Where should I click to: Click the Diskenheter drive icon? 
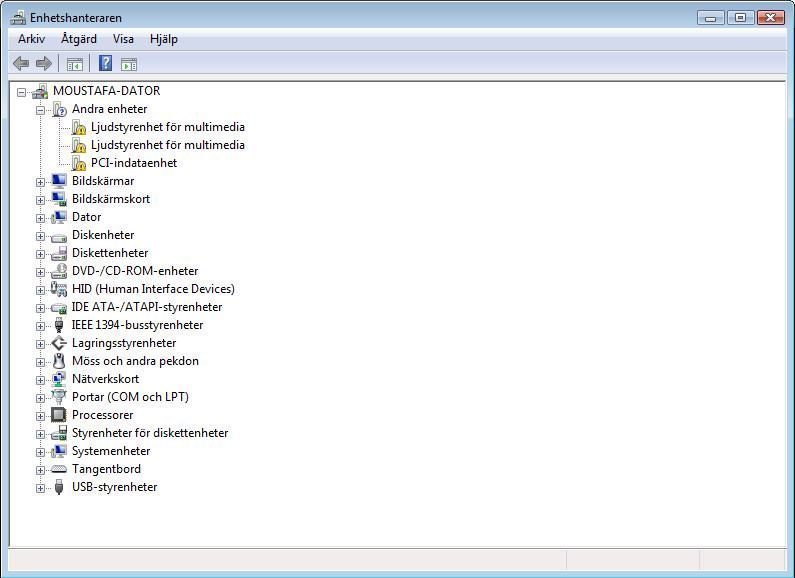pyautogui.click(x=59, y=236)
